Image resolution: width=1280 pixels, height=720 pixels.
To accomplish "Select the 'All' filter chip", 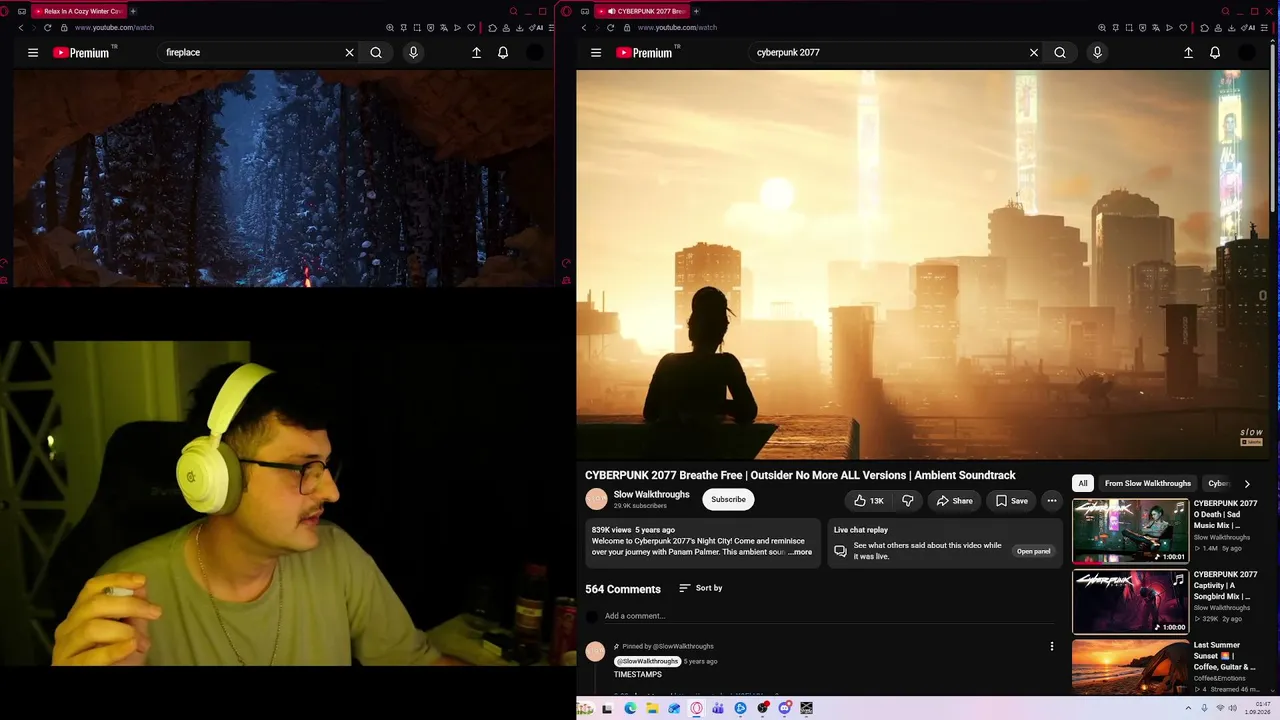I will [x=1083, y=484].
